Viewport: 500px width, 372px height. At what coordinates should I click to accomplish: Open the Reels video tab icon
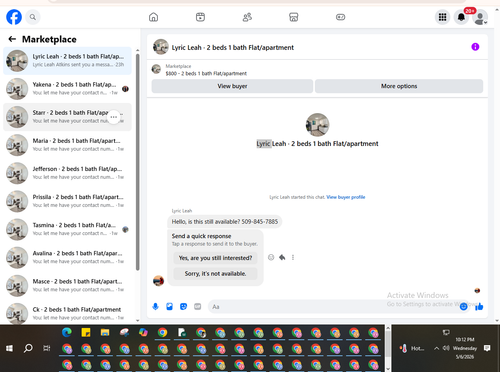(200, 17)
